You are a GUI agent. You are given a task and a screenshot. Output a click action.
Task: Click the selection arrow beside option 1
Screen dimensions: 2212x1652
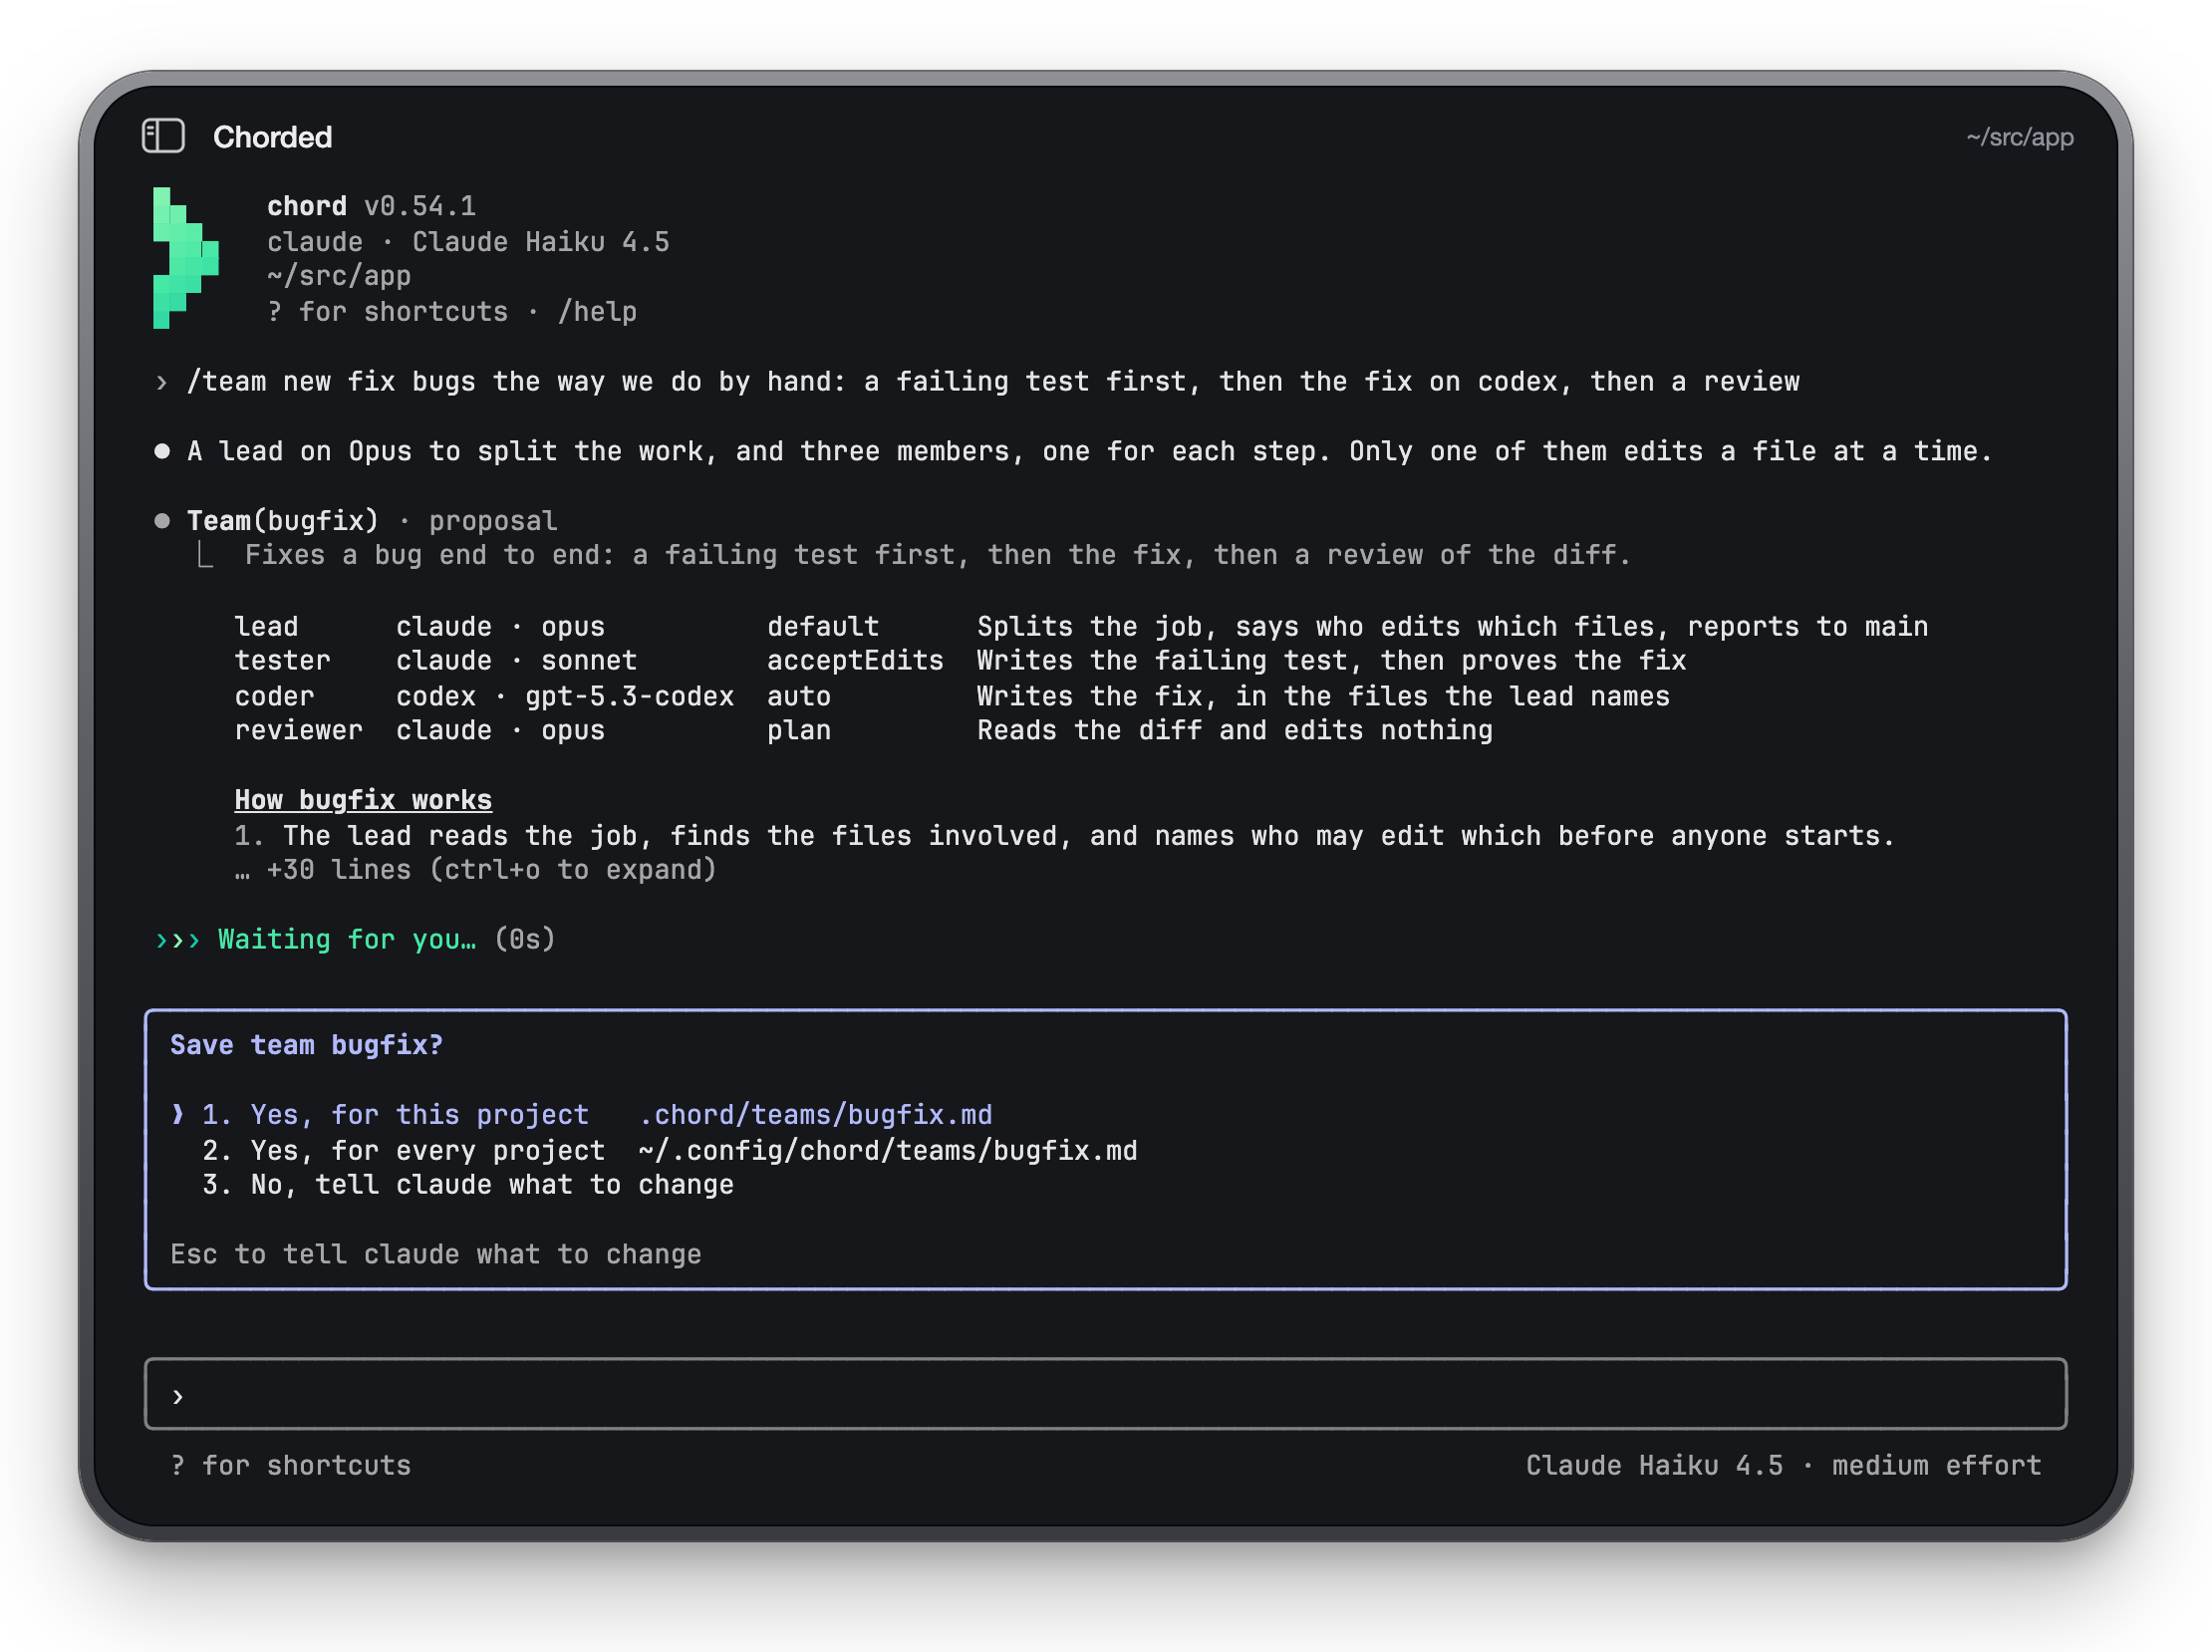click(x=178, y=1115)
